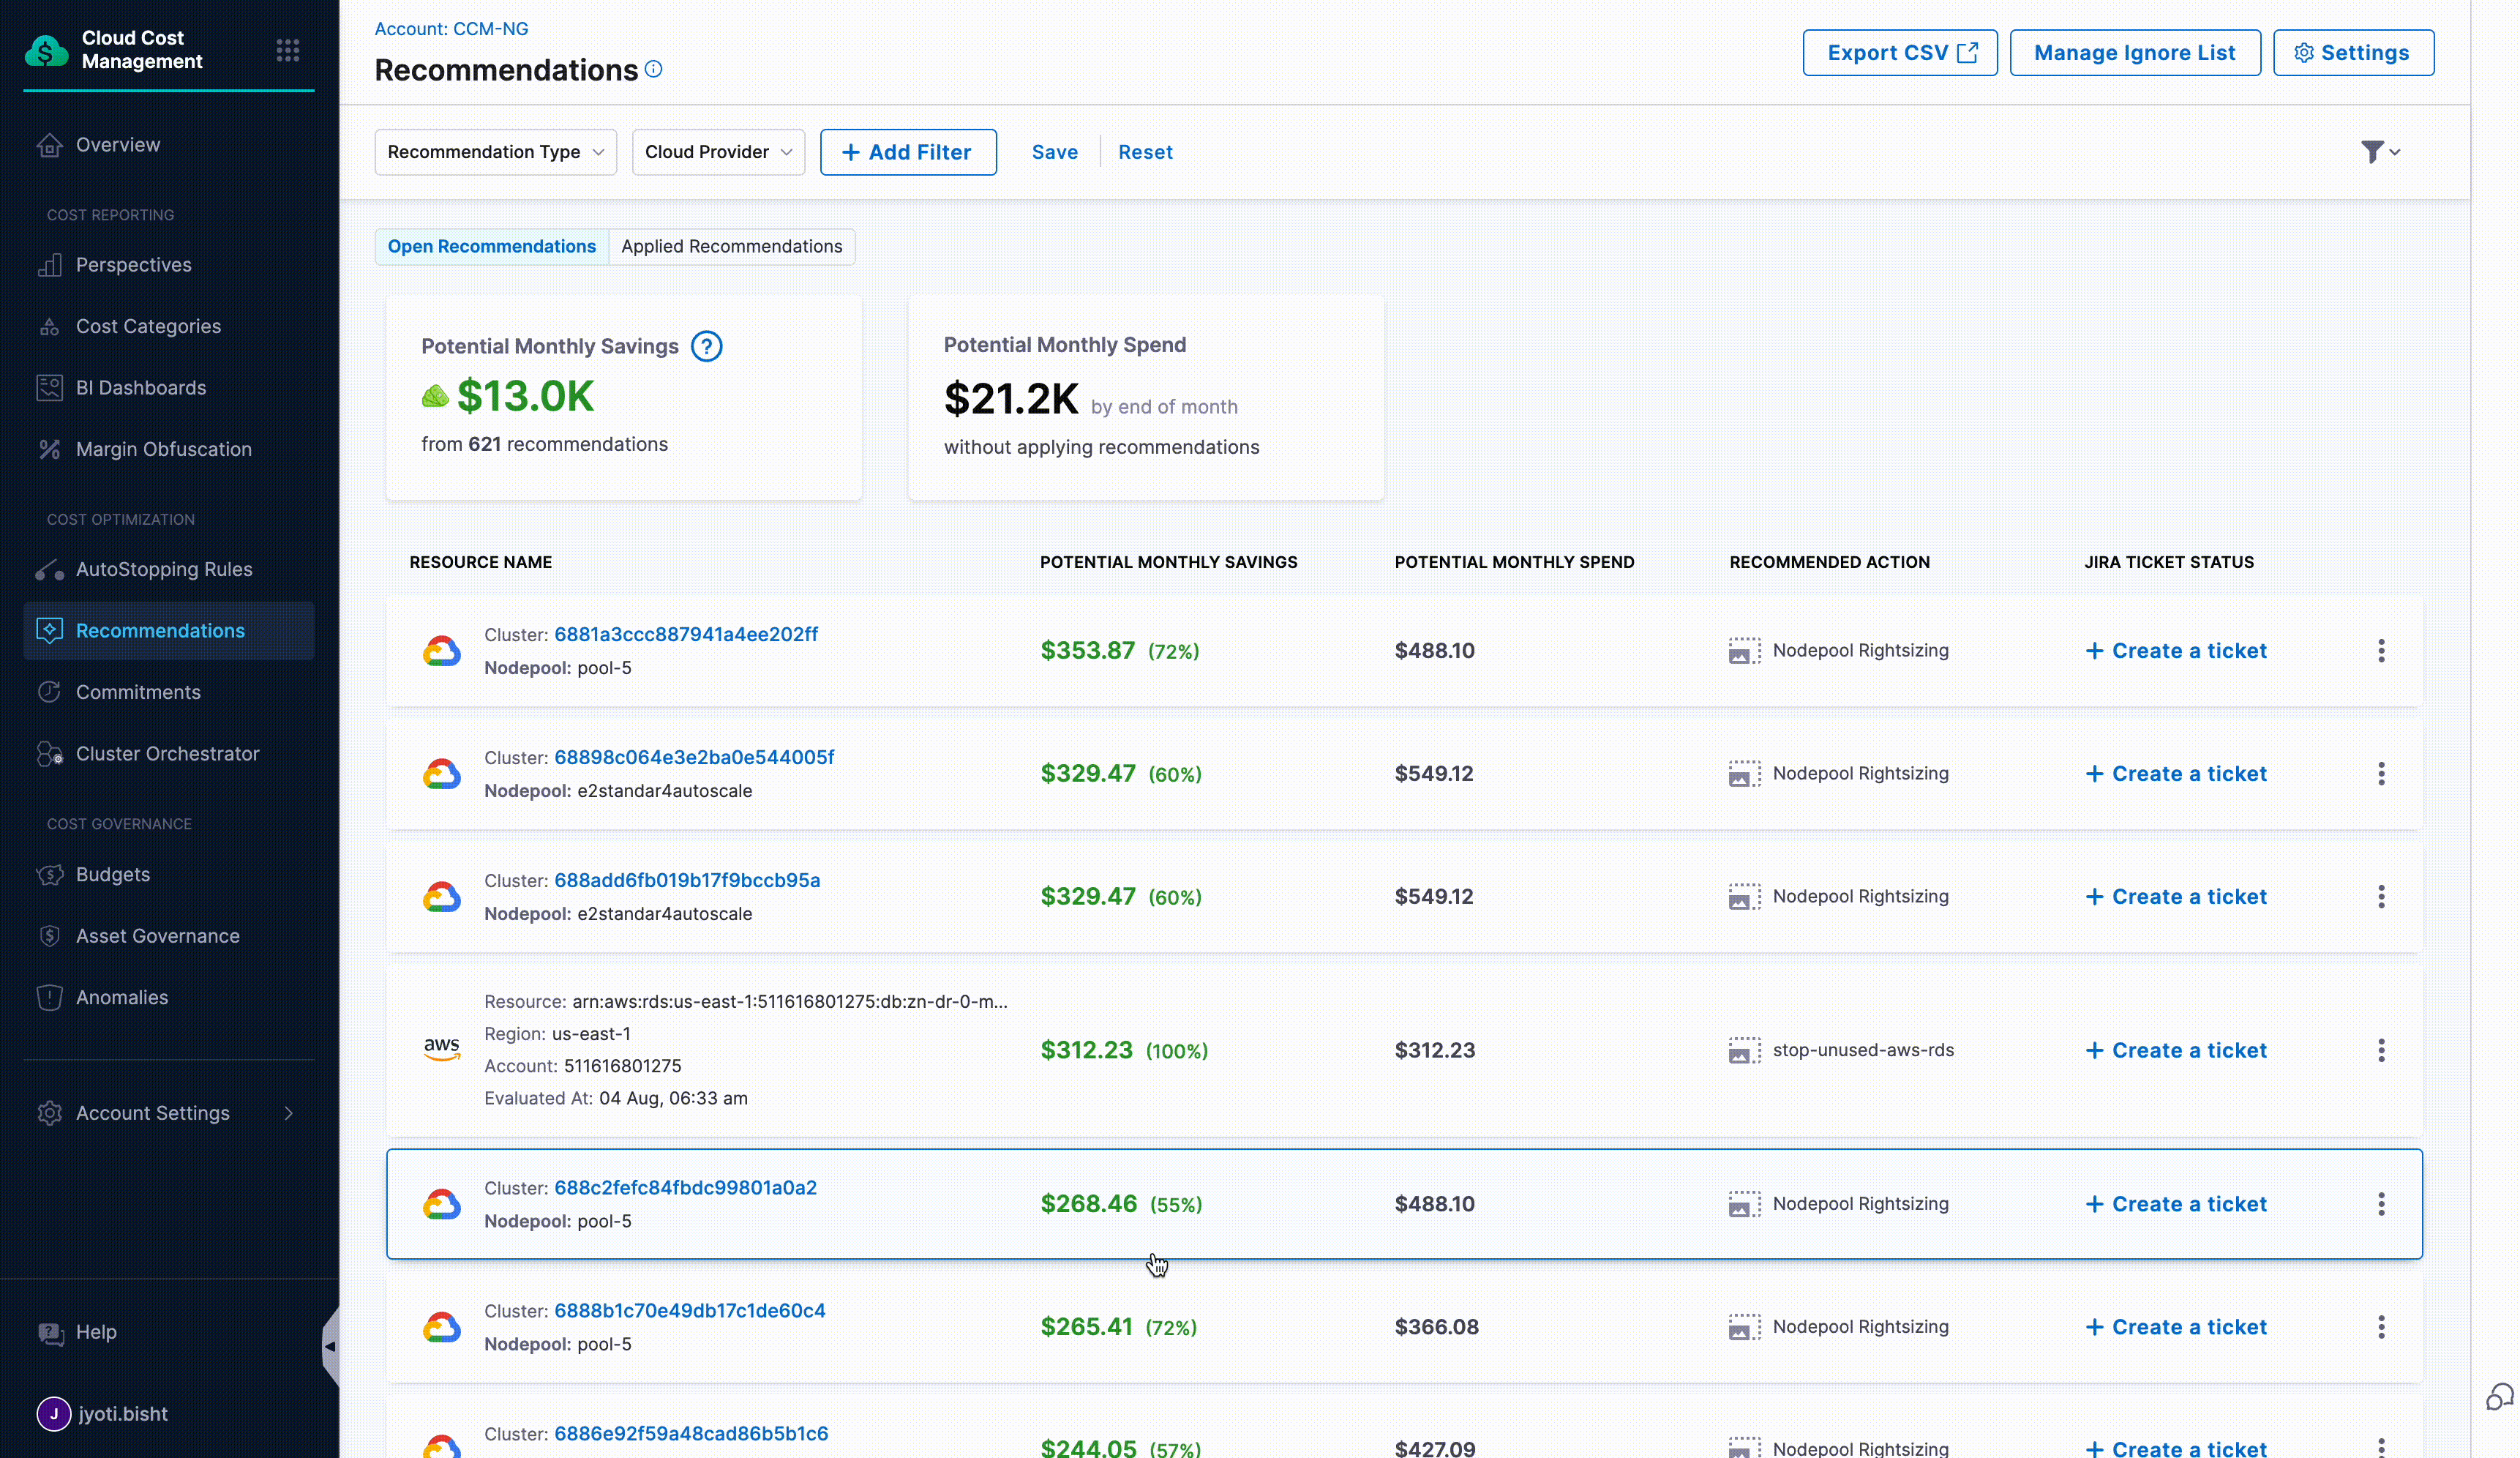The height and width of the screenshot is (1458, 2520).
Task: Open the module switcher grid icon
Action: (x=288, y=50)
